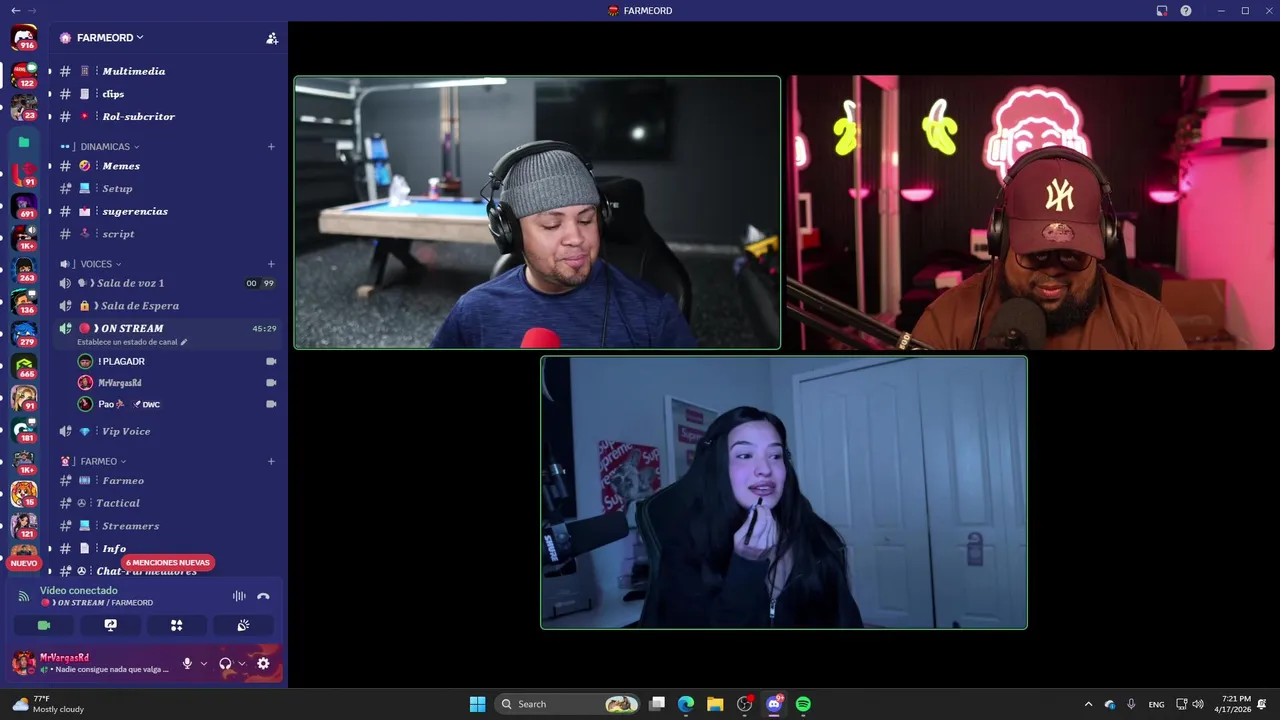This screenshot has height=720, width=1280.
Task: Open server with 279 badge
Action: pos(24,335)
